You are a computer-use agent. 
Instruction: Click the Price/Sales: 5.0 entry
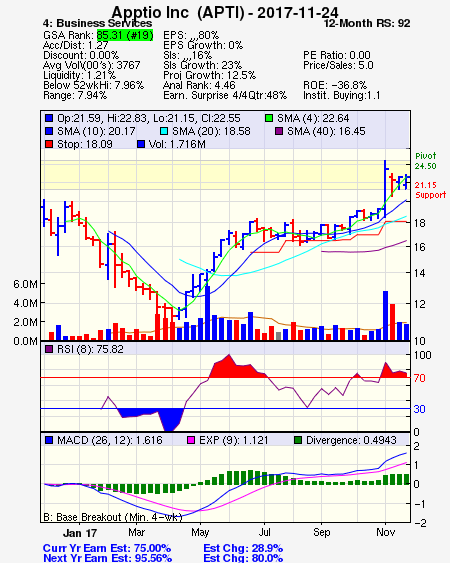point(338,65)
